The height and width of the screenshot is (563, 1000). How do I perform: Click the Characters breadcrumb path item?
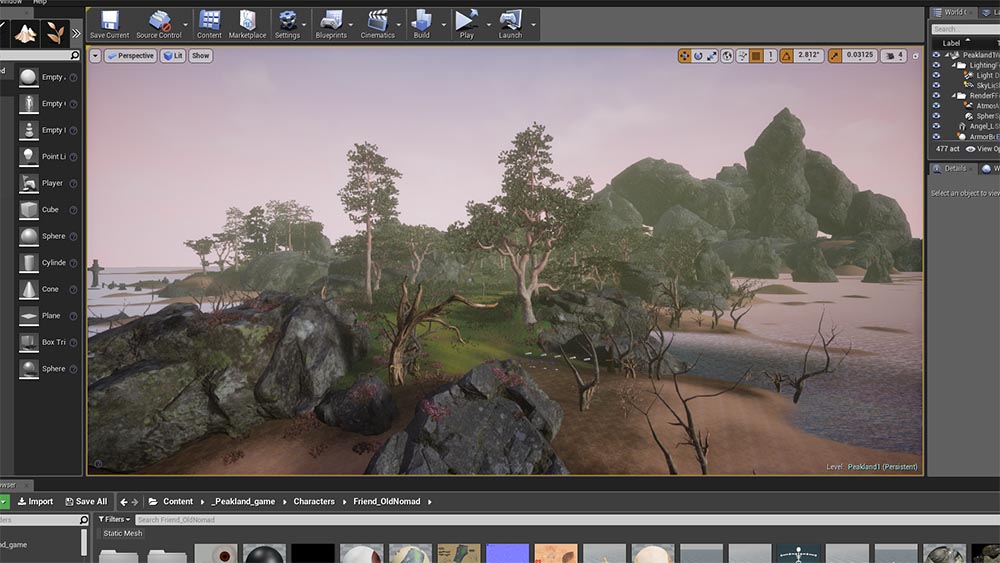(314, 502)
